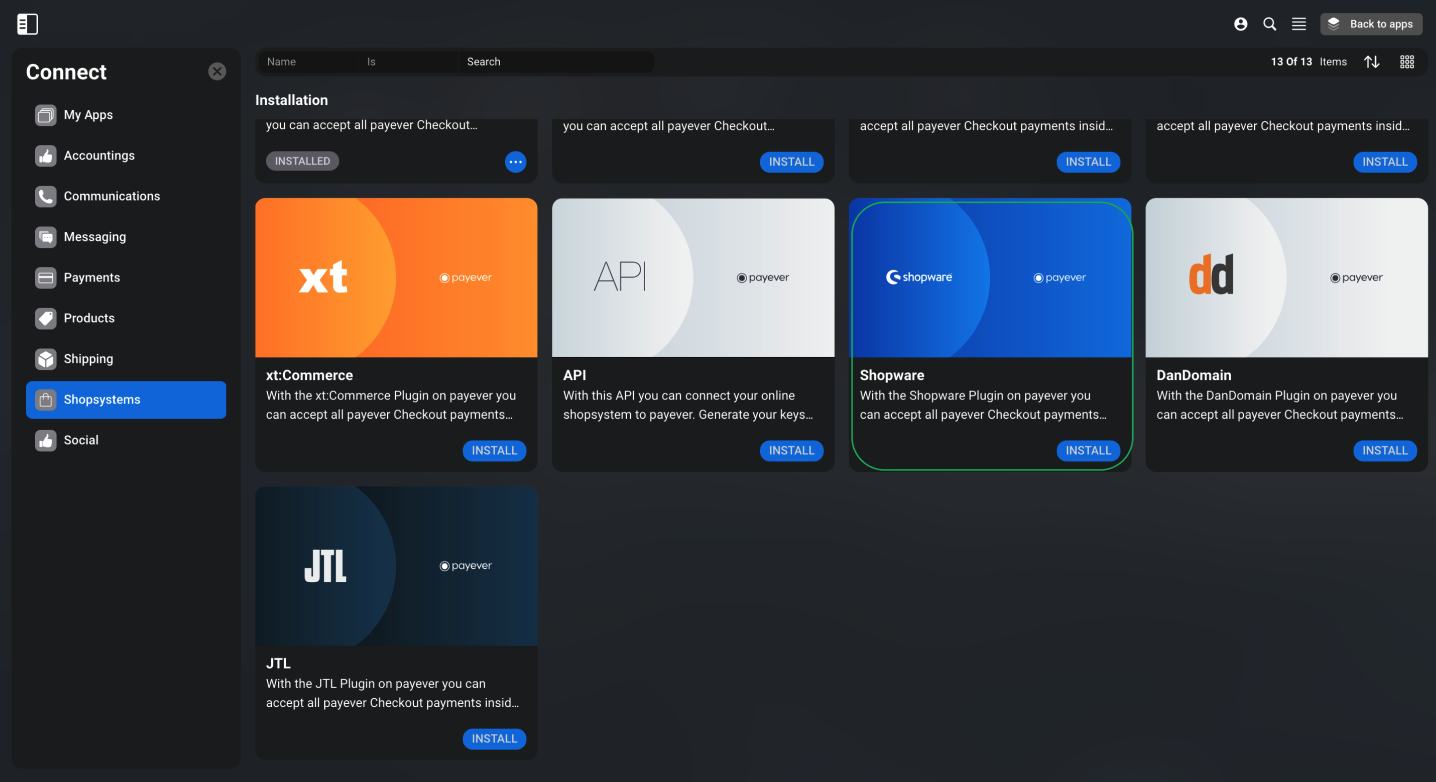Open the Is condition dropdown

click(410, 62)
